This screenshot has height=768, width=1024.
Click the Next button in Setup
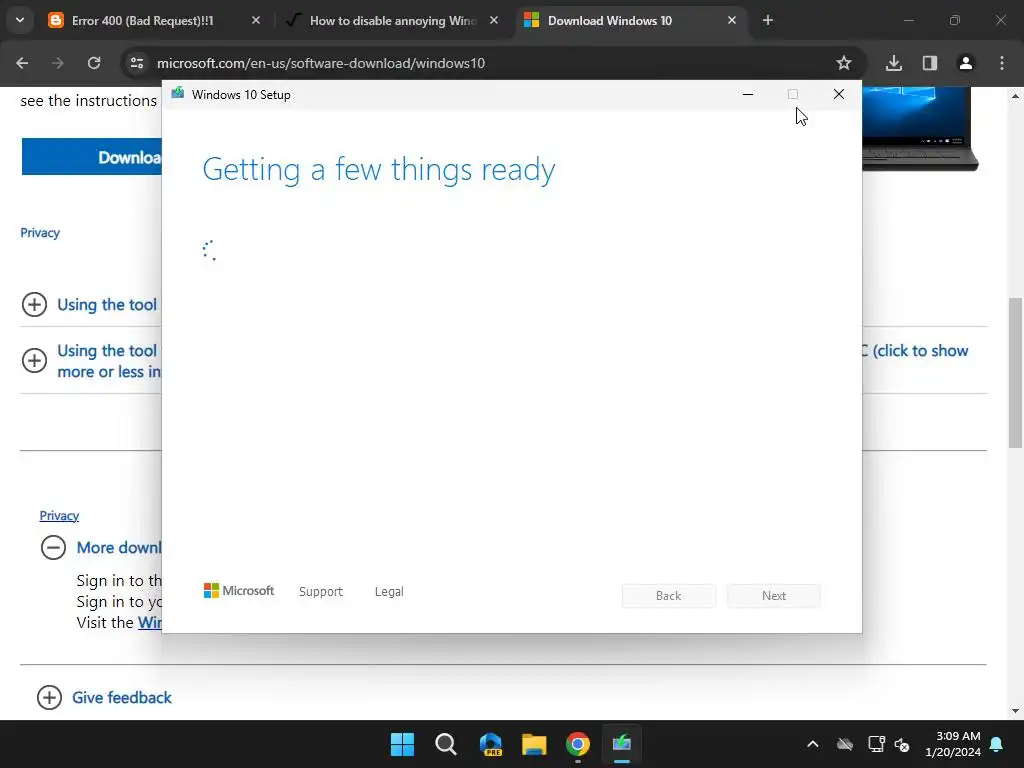774,596
